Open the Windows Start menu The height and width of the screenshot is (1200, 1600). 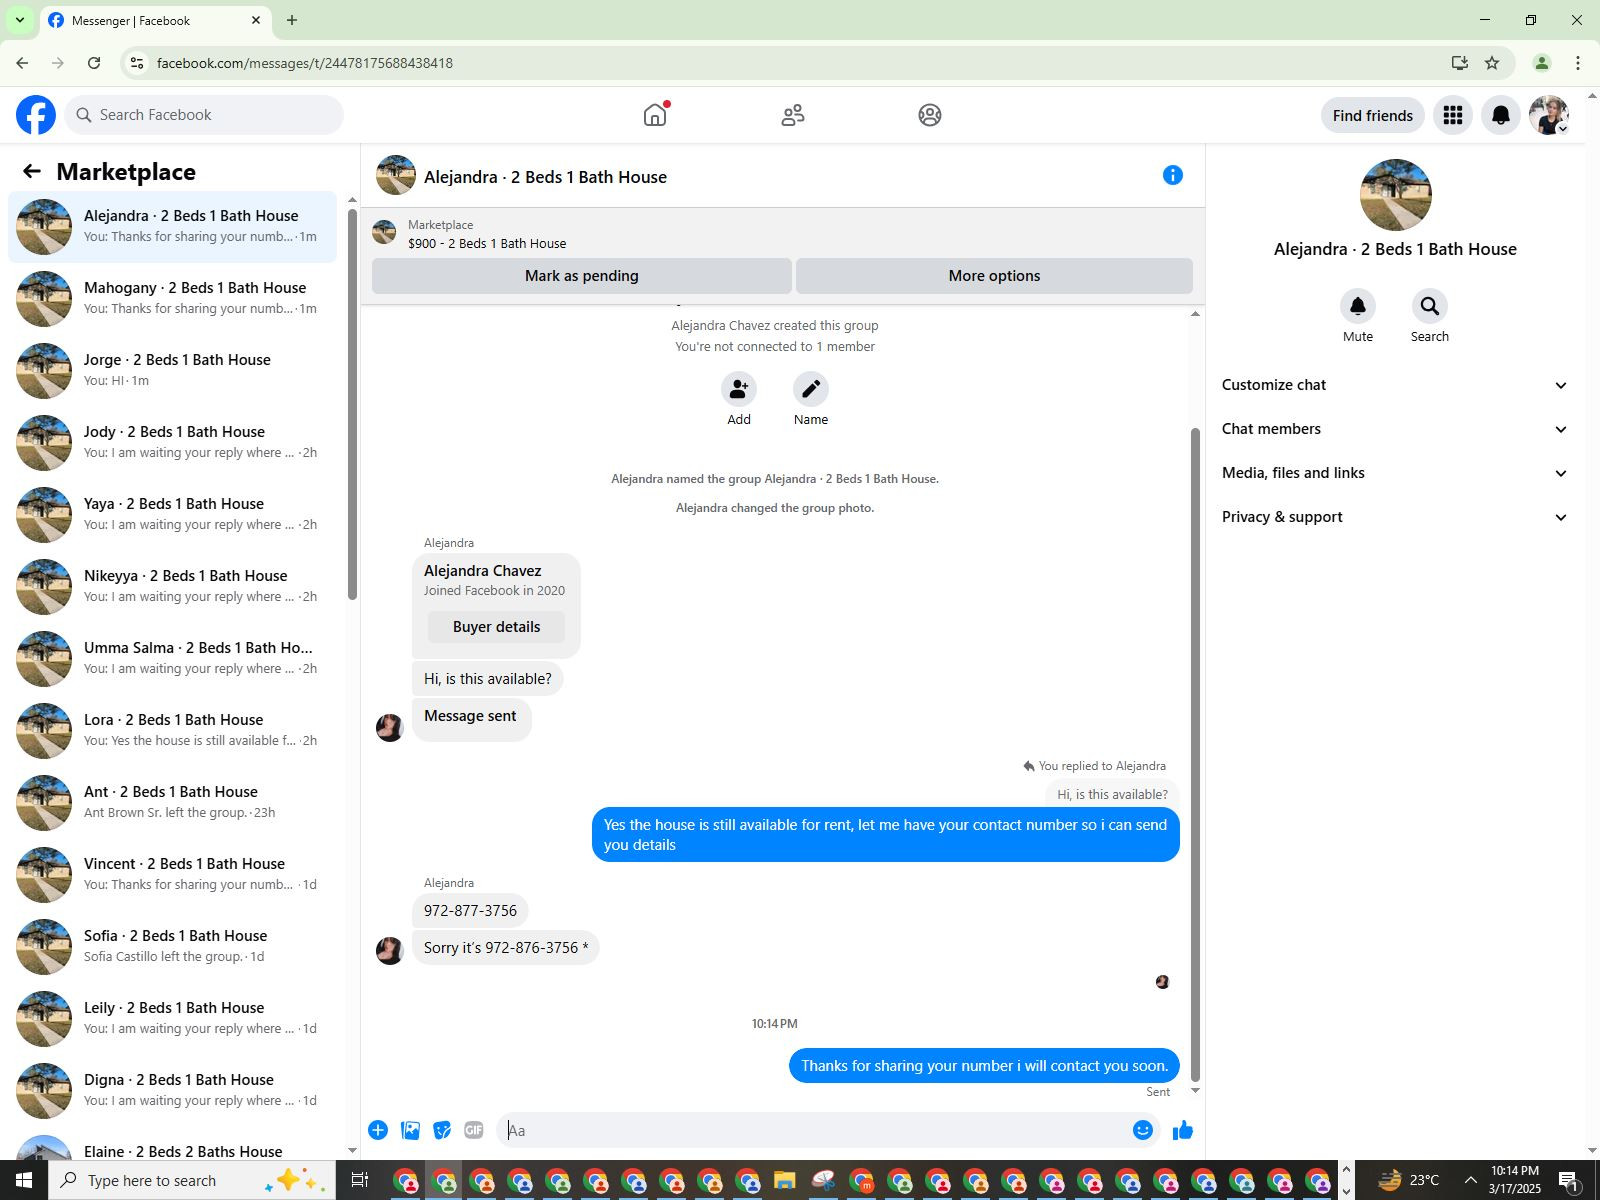[x=24, y=1180]
